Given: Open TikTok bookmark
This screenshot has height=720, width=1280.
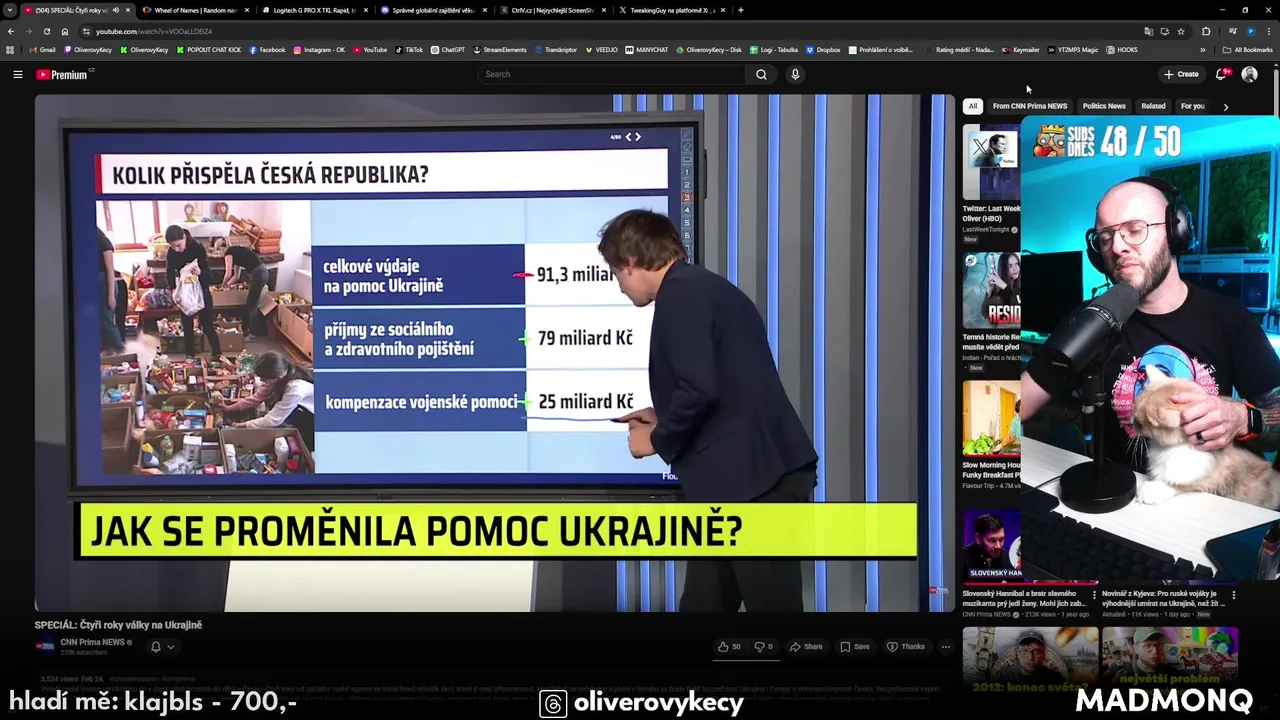Looking at the screenshot, I should (x=409, y=50).
